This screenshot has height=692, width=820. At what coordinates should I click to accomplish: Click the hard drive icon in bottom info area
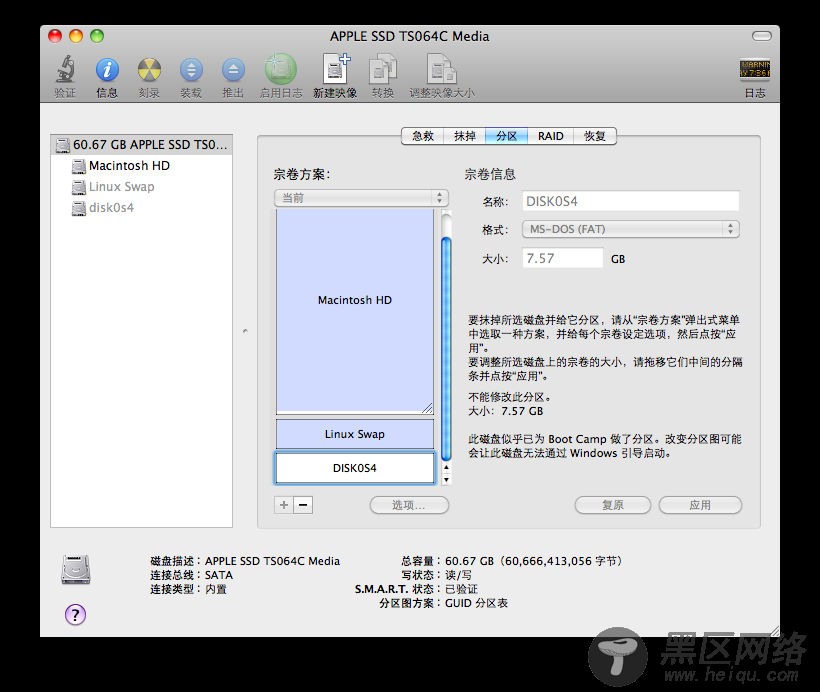[76, 569]
